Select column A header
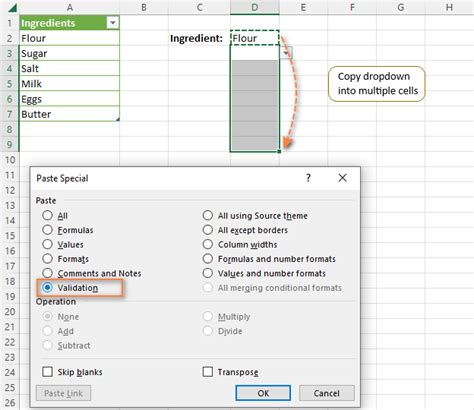Screen dimensions: 474x410 (69, 7)
